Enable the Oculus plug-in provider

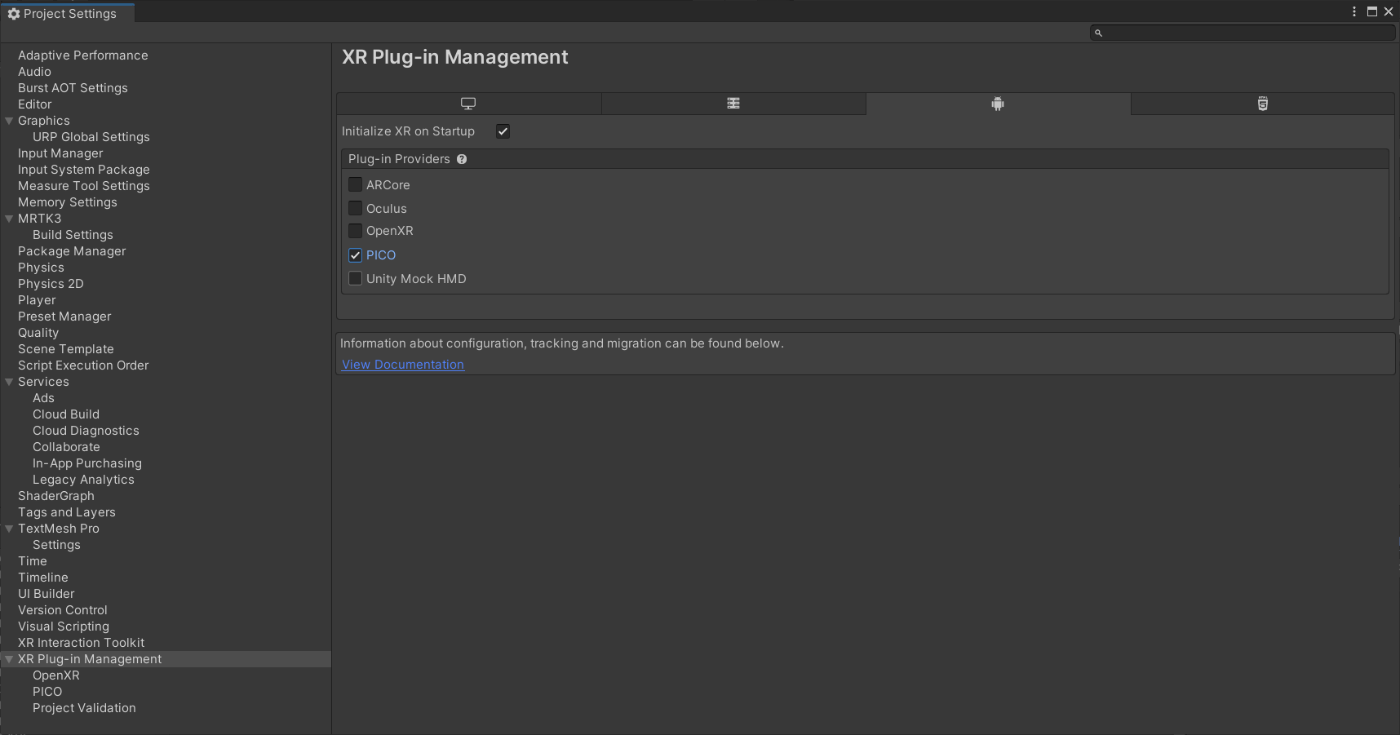(x=355, y=208)
